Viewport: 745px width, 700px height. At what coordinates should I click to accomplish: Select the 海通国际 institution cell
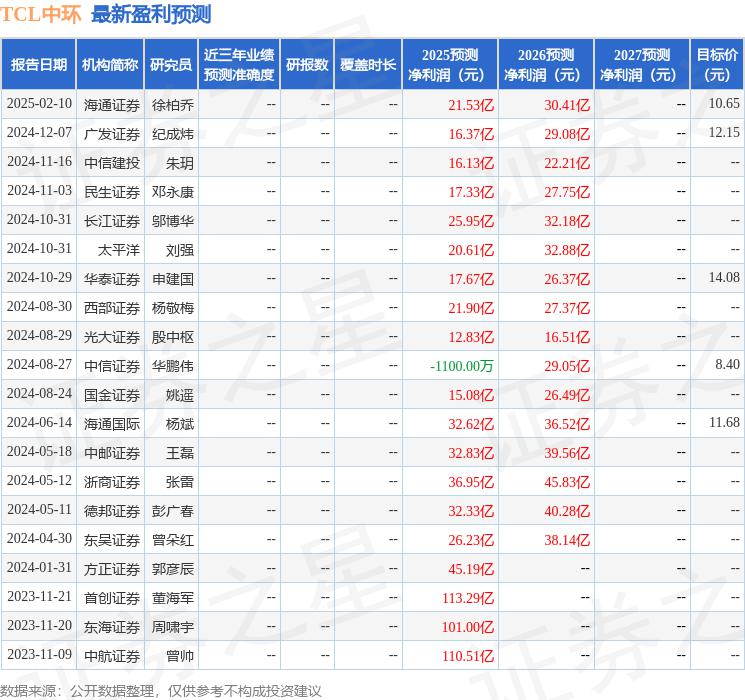112,424
